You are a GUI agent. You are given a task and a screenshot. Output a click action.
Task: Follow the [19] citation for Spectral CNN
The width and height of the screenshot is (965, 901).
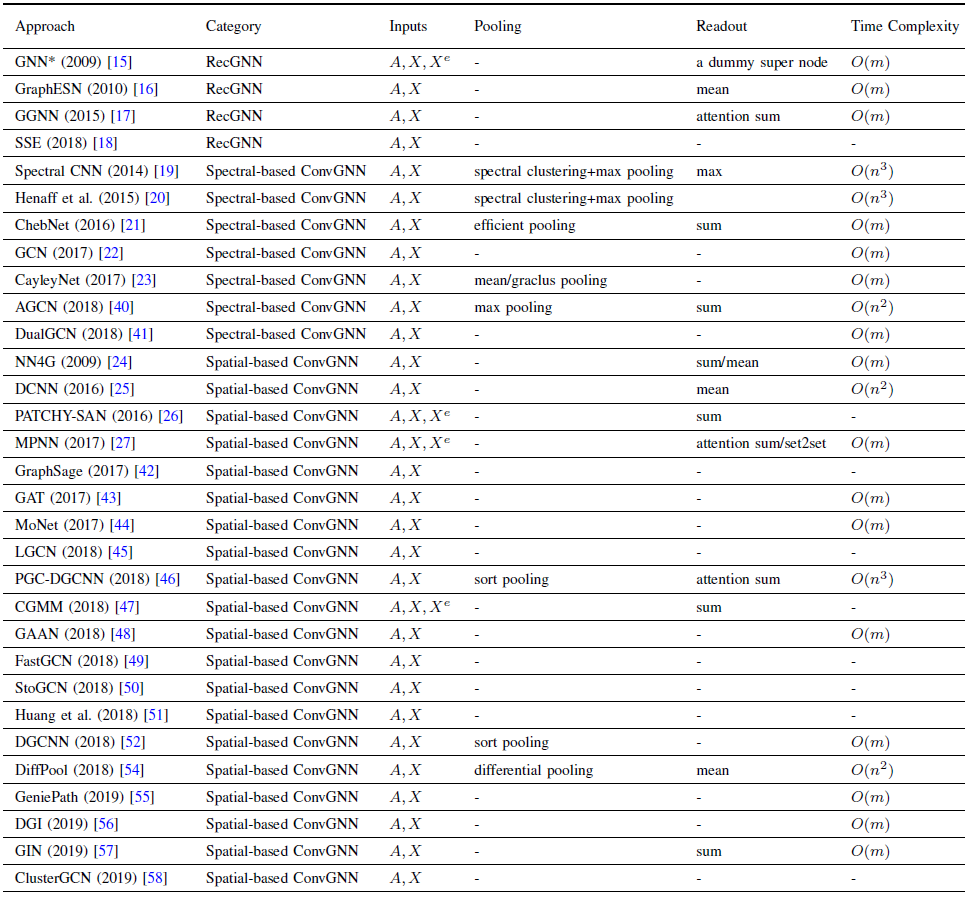click(x=166, y=171)
